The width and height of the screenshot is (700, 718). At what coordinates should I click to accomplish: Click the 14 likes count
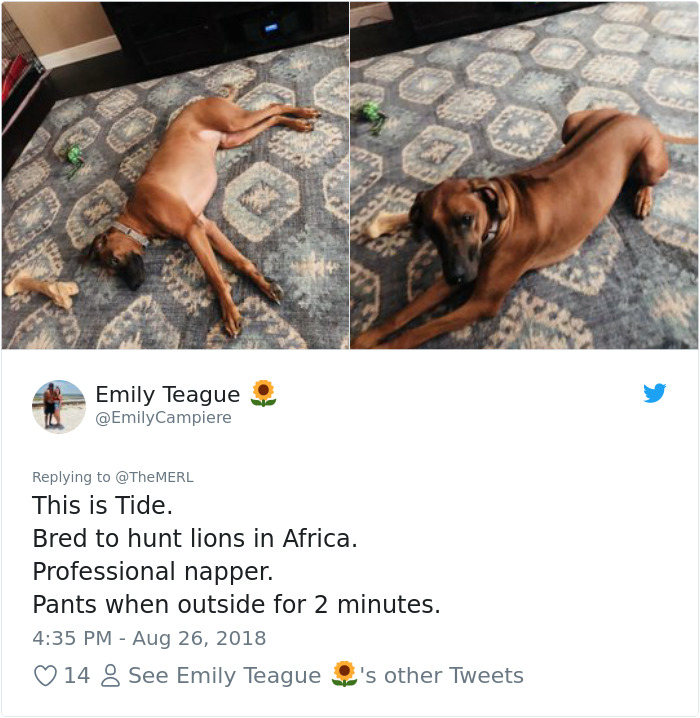coord(77,676)
